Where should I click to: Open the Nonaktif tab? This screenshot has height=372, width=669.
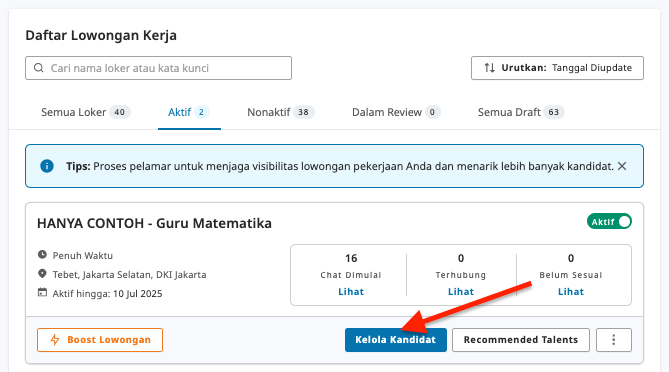281,112
